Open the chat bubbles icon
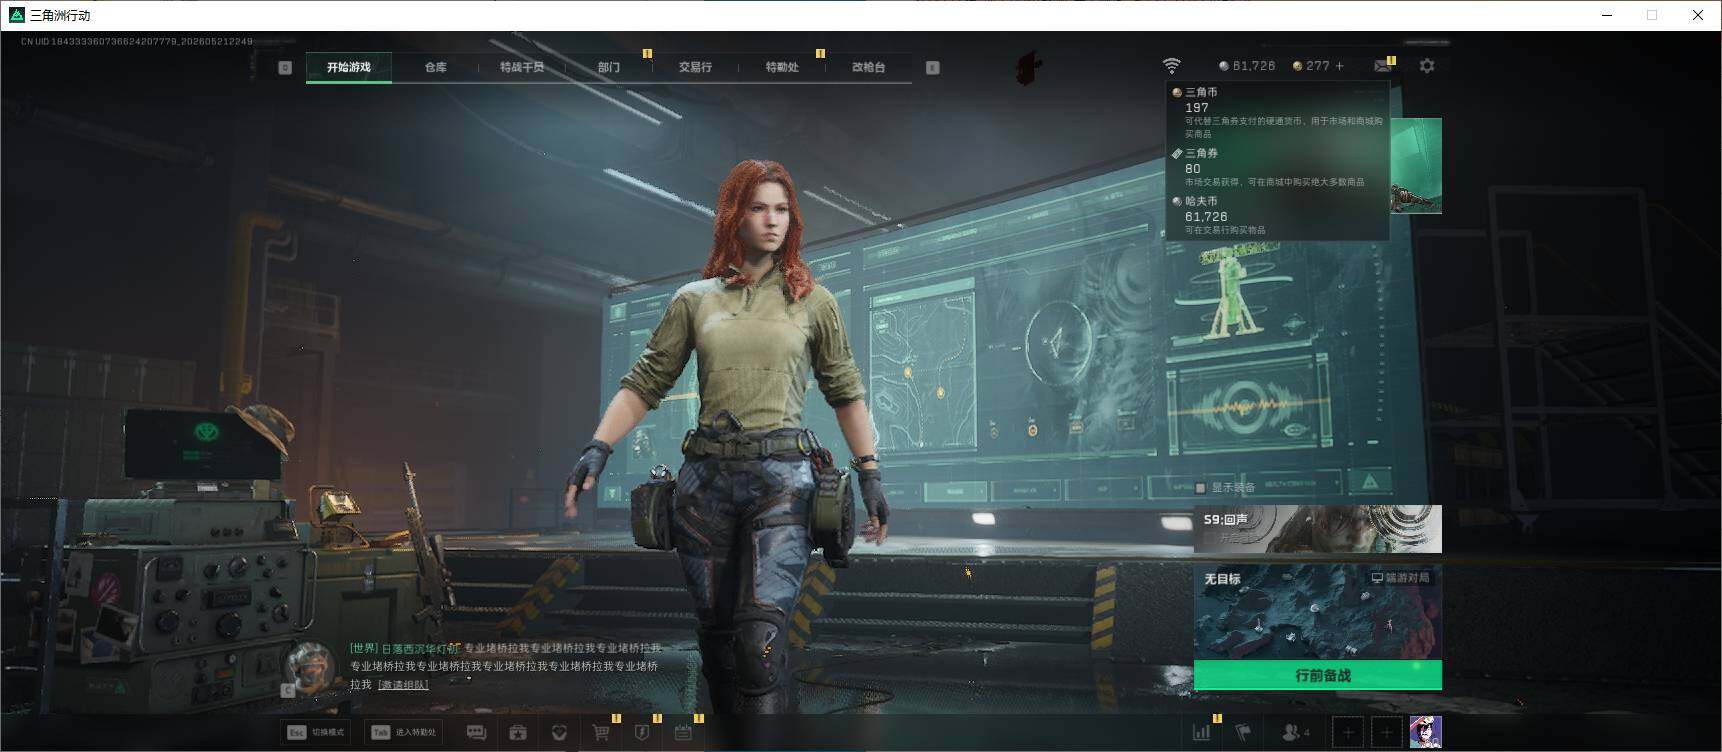Viewport: 1722px width, 752px height. point(477,733)
